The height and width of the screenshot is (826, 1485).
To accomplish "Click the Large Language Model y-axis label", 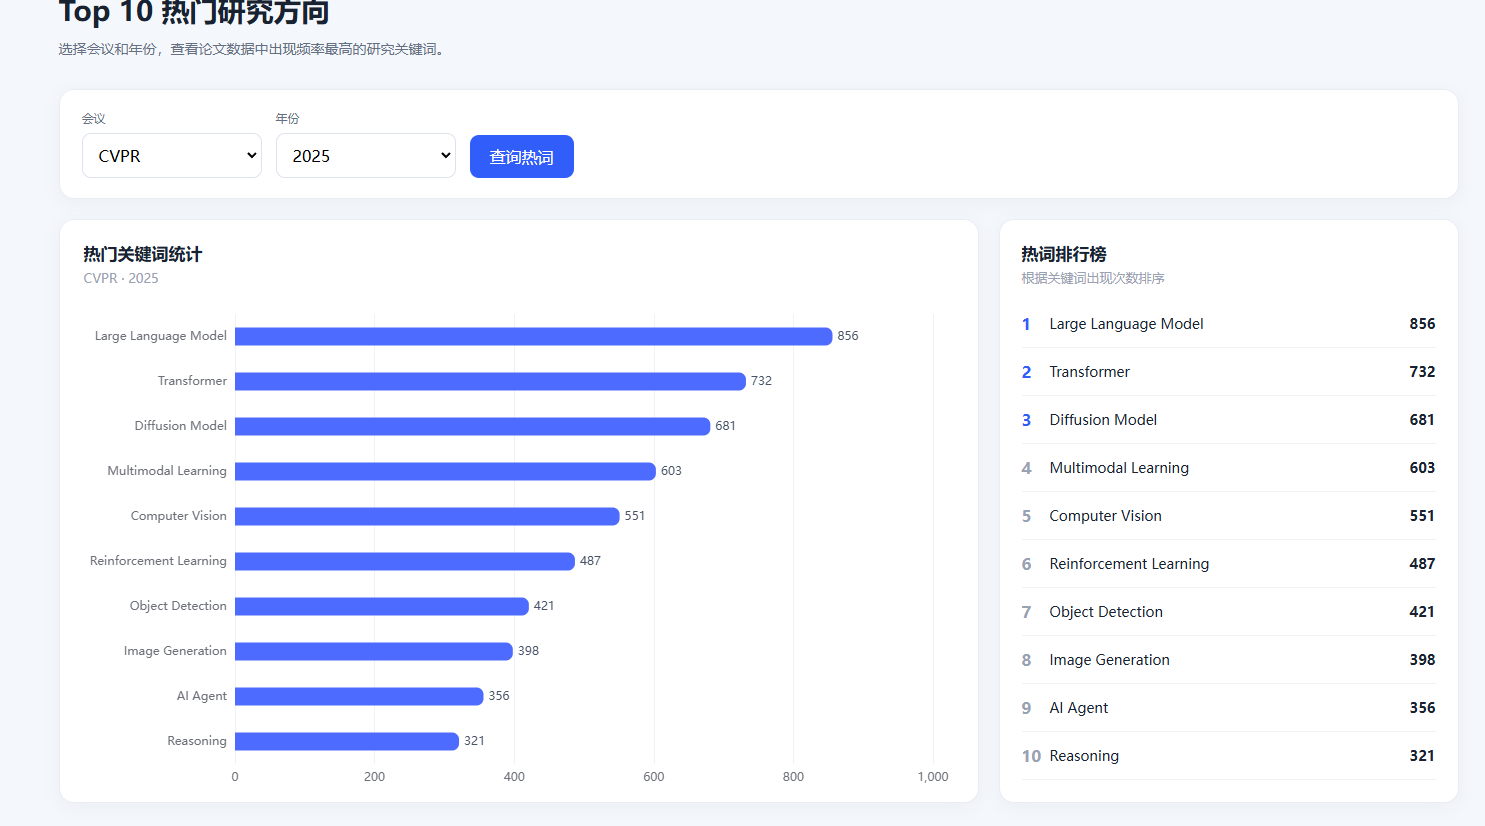I will click(x=161, y=336).
